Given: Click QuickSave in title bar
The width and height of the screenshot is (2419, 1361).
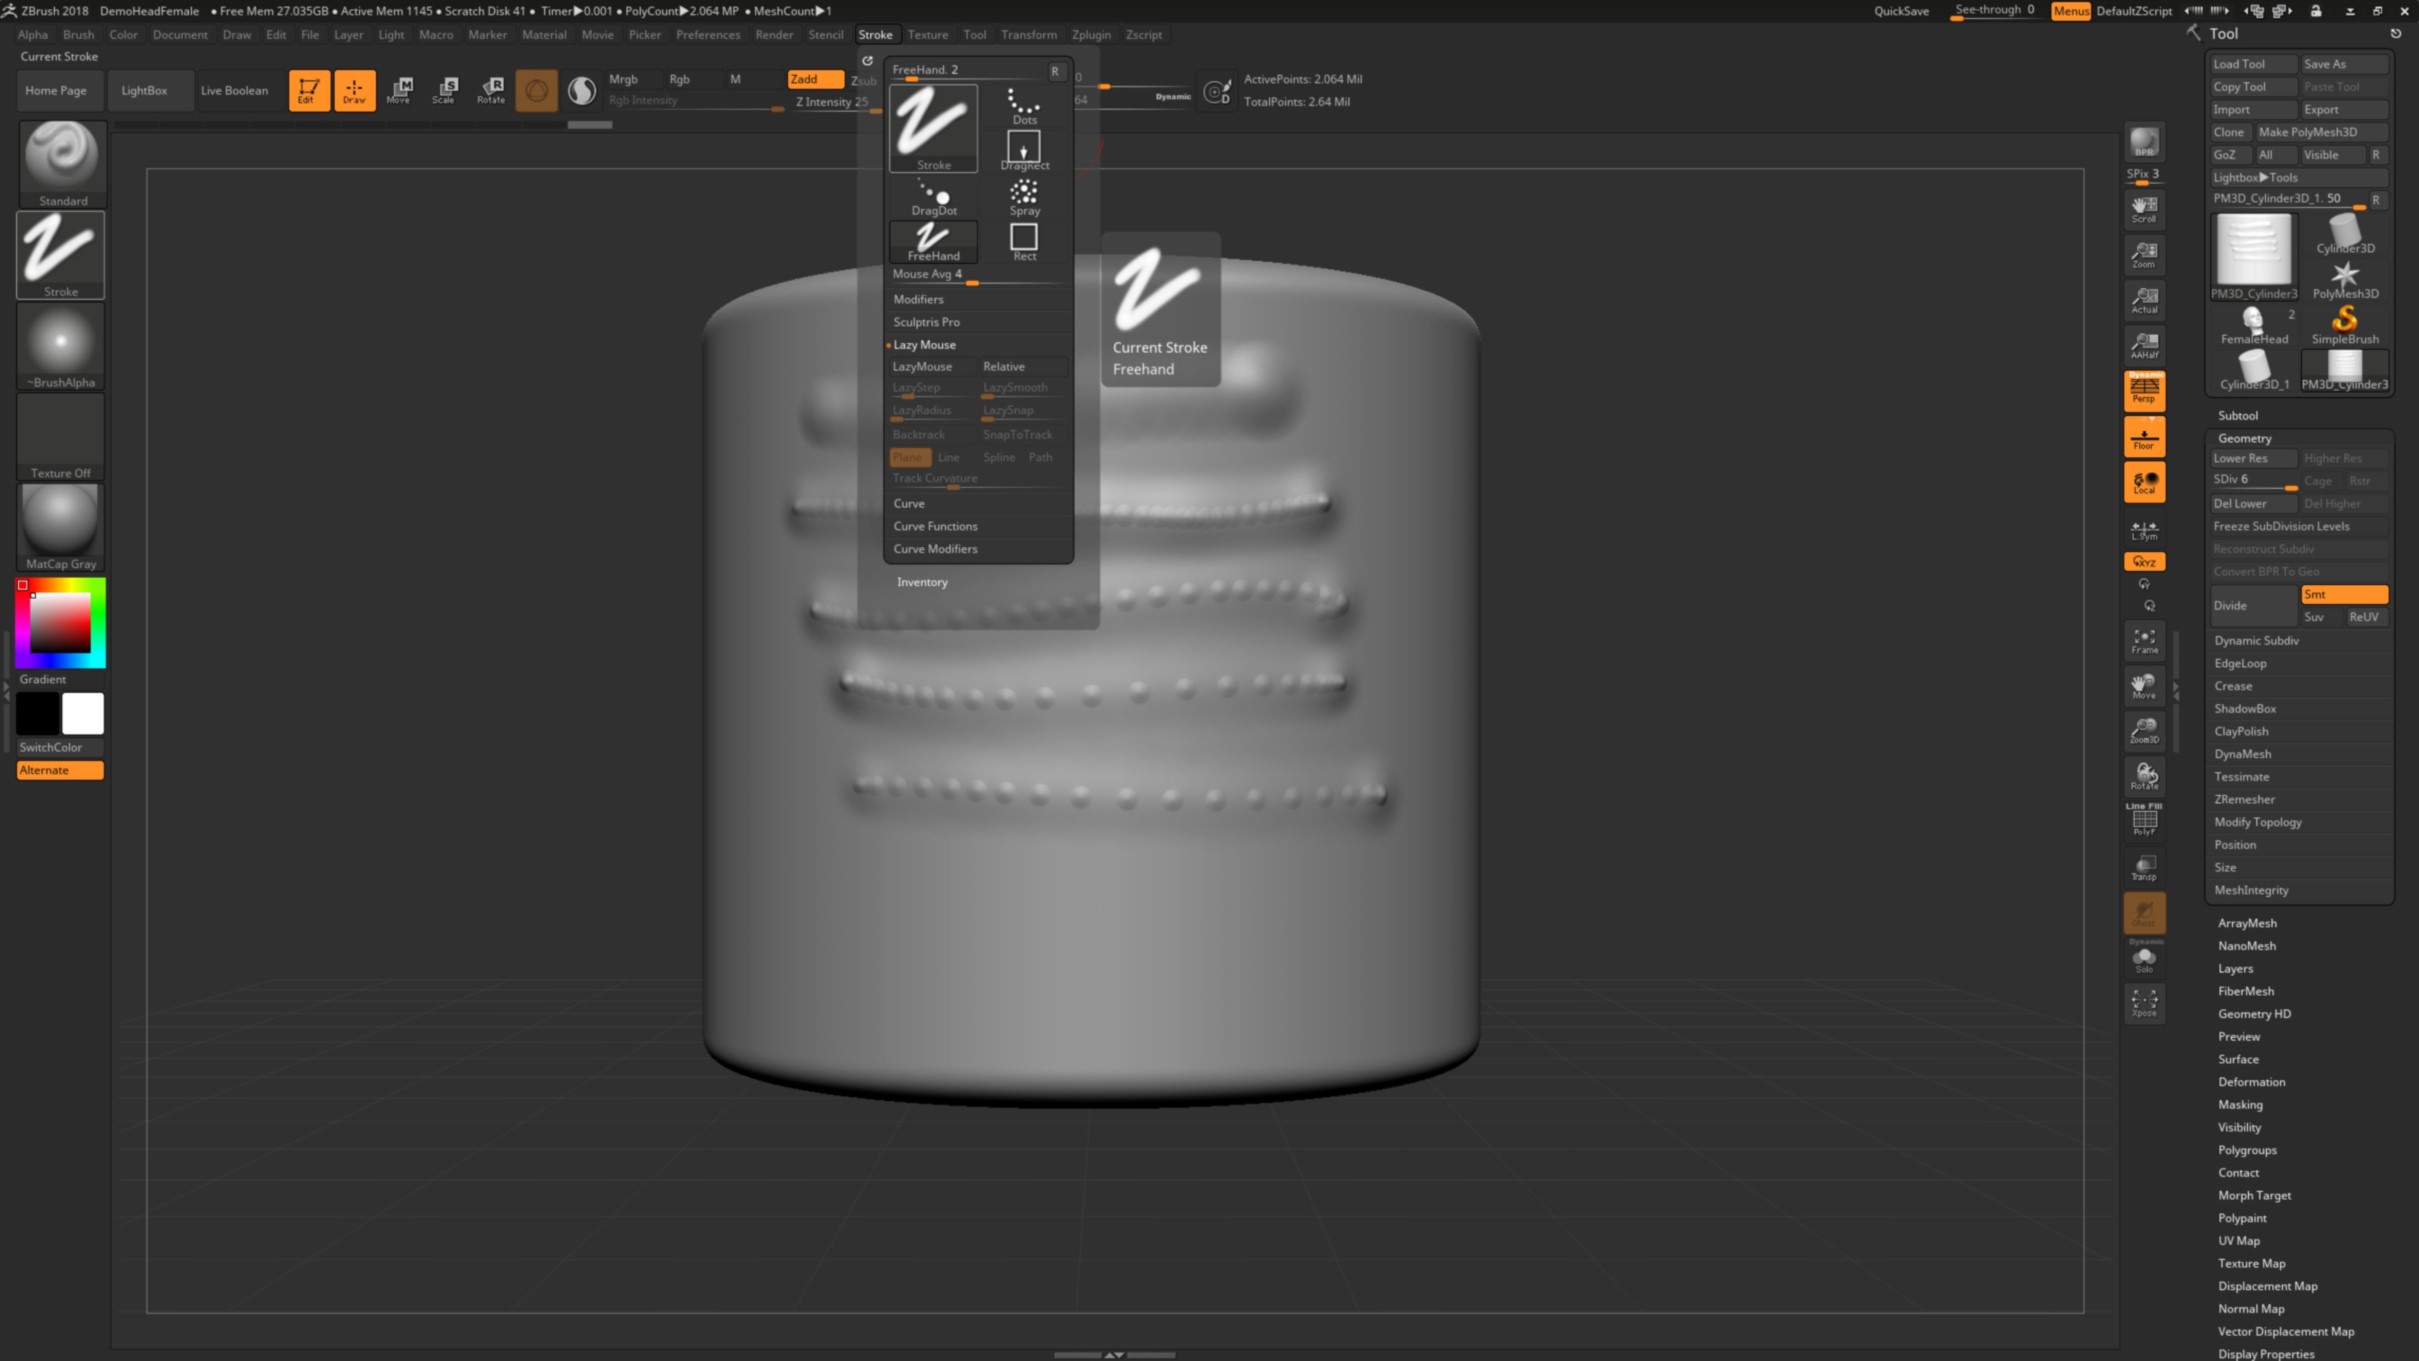Looking at the screenshot, I should coord(1901,11).
